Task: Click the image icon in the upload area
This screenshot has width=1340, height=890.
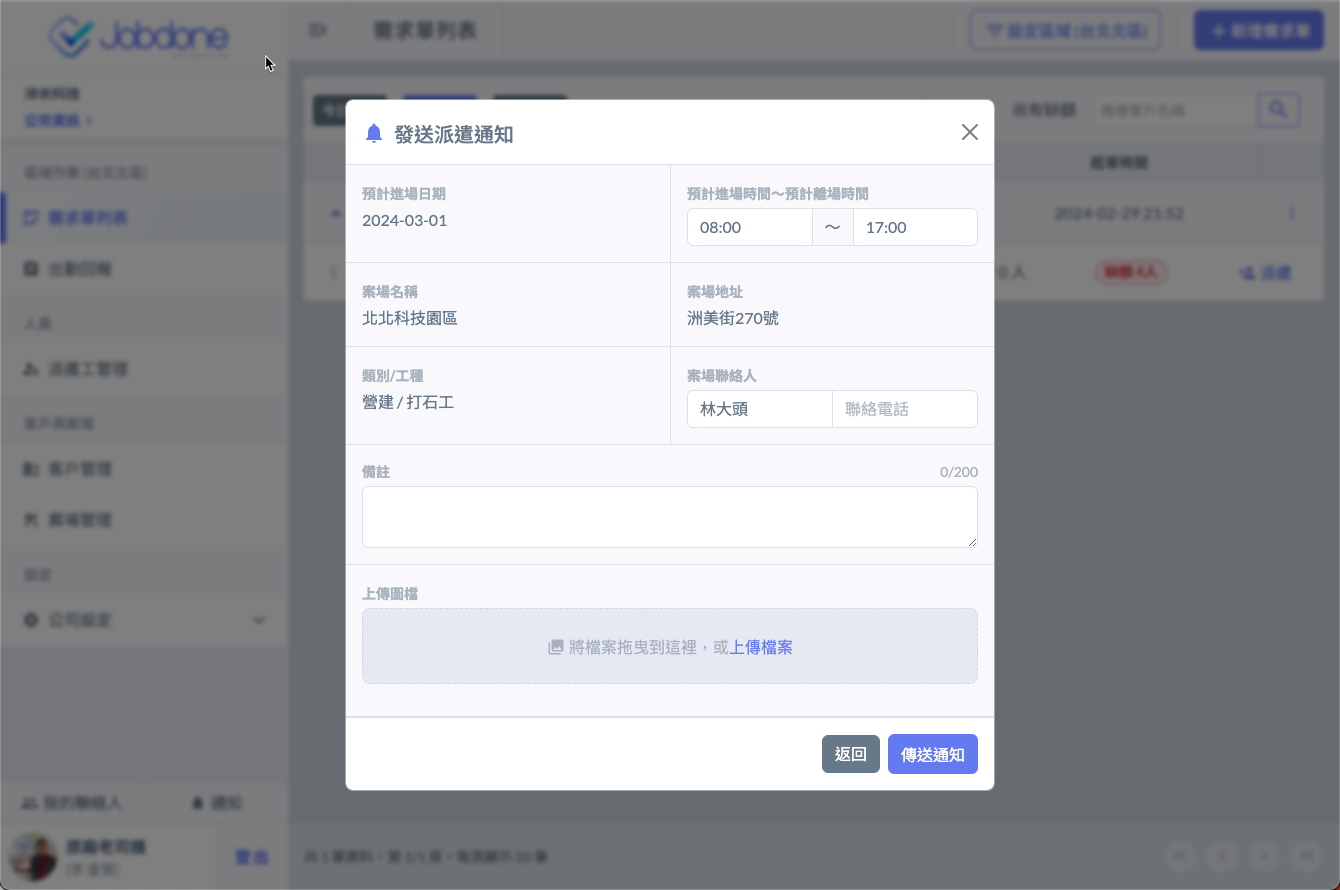Action: pyautogui.click(x=556, y=647)
